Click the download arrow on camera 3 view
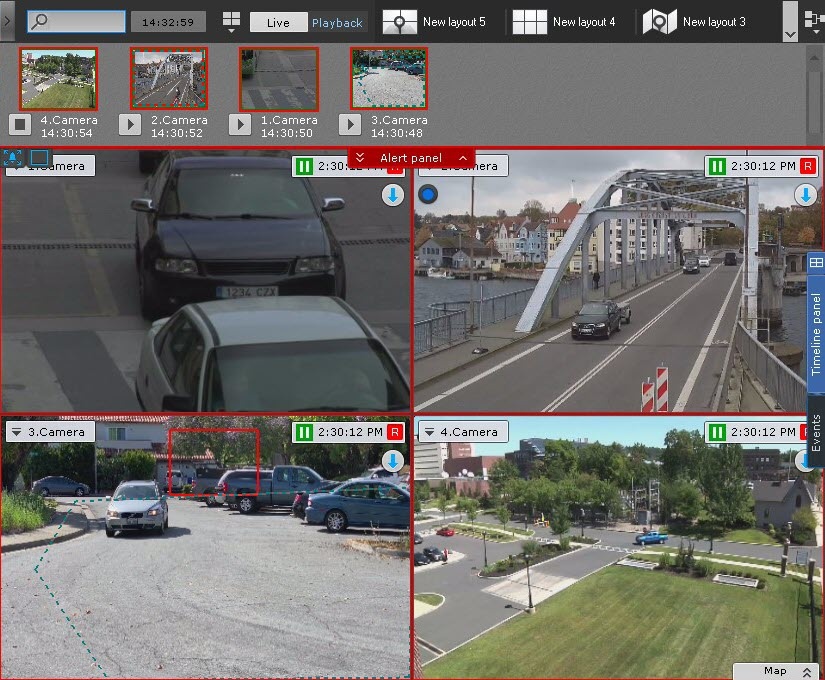The height and width of the screenshot is (680, 825). [x=393, y=461]
